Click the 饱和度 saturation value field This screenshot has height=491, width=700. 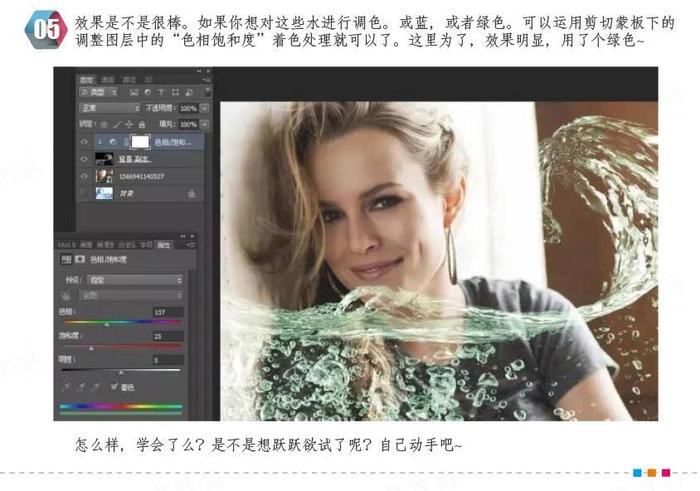pyautogui.click(x=166, y=336)
